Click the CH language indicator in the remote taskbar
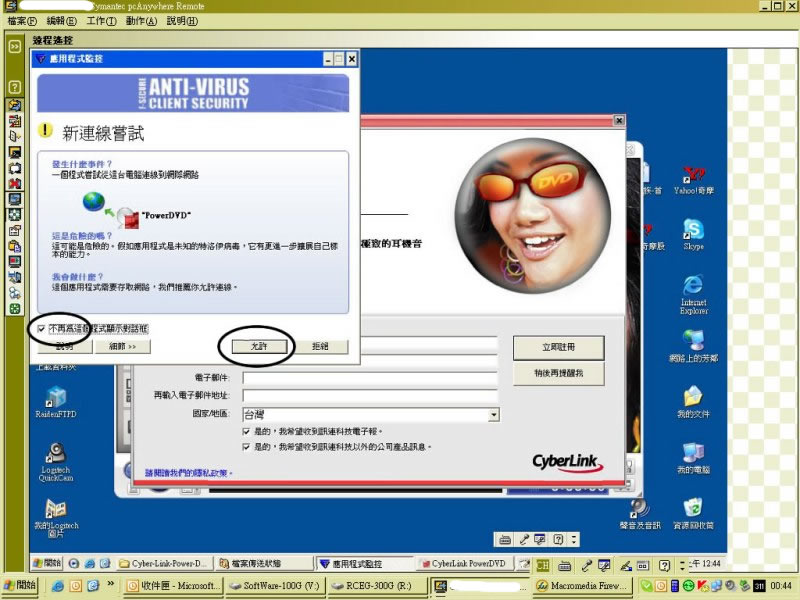 click(x=542, y=565)
